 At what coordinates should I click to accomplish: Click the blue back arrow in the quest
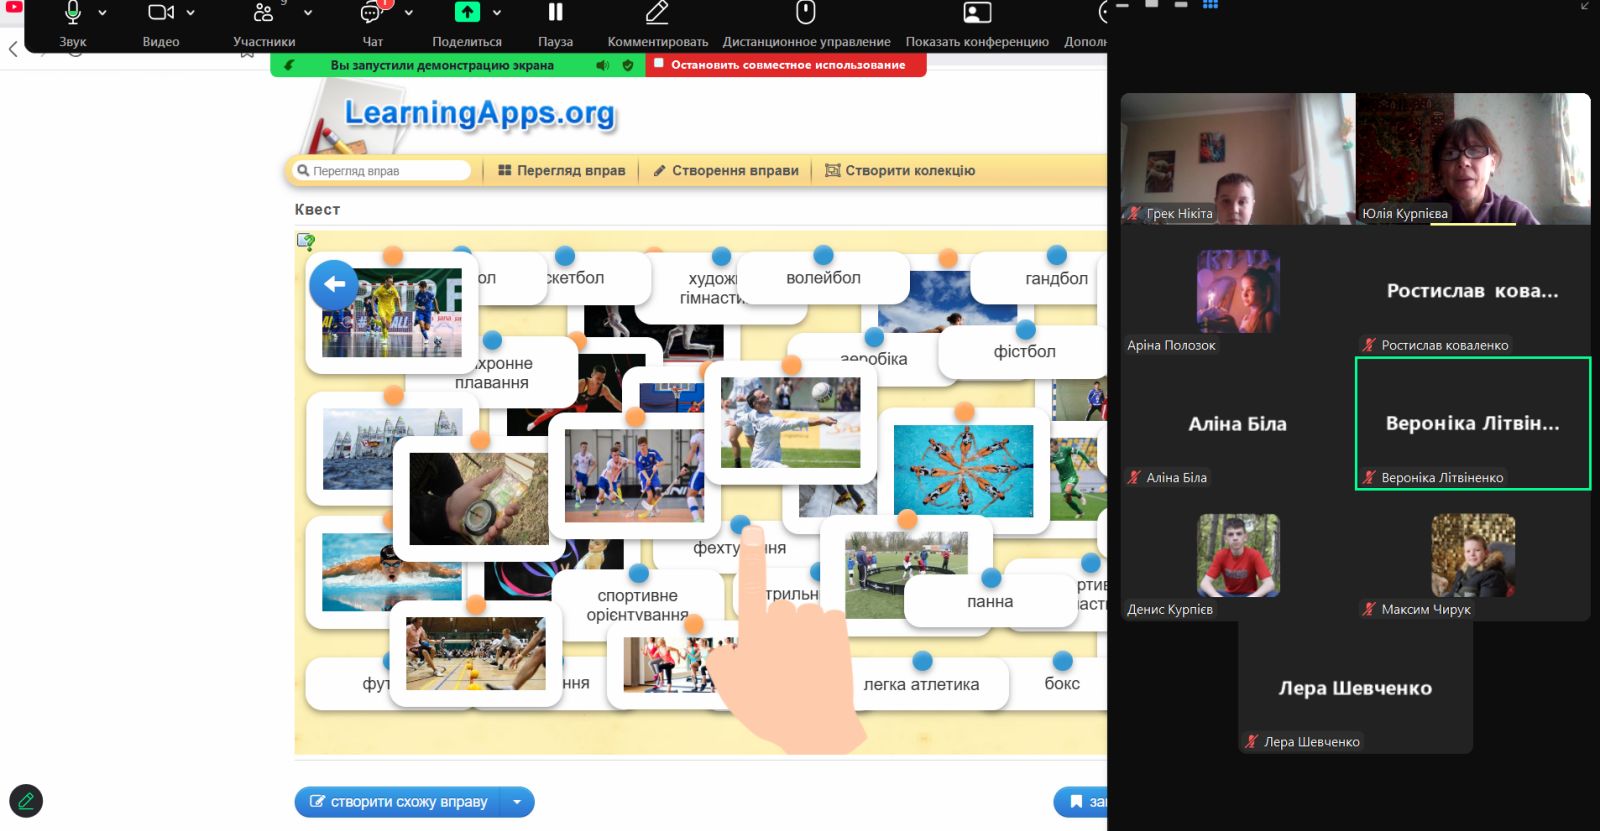pyautogui.click(x=334, y=284)
